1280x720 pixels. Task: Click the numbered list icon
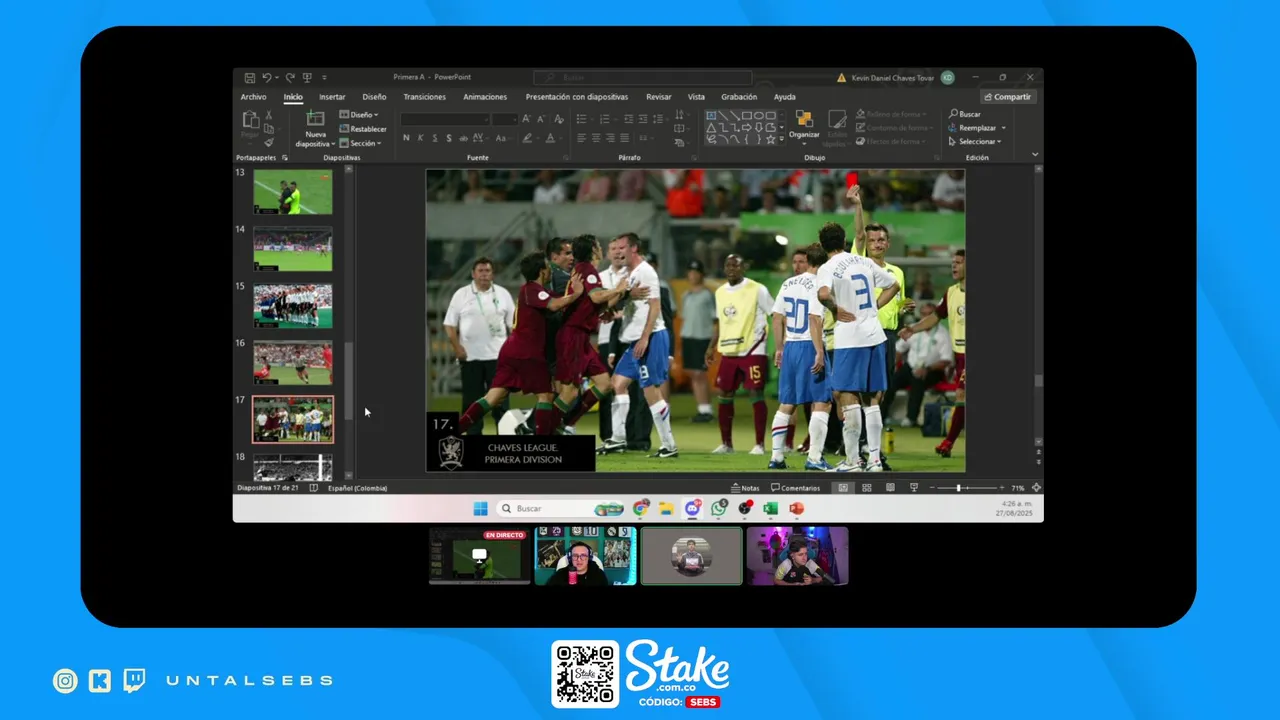pyautogui.click(x=603, y=119)
